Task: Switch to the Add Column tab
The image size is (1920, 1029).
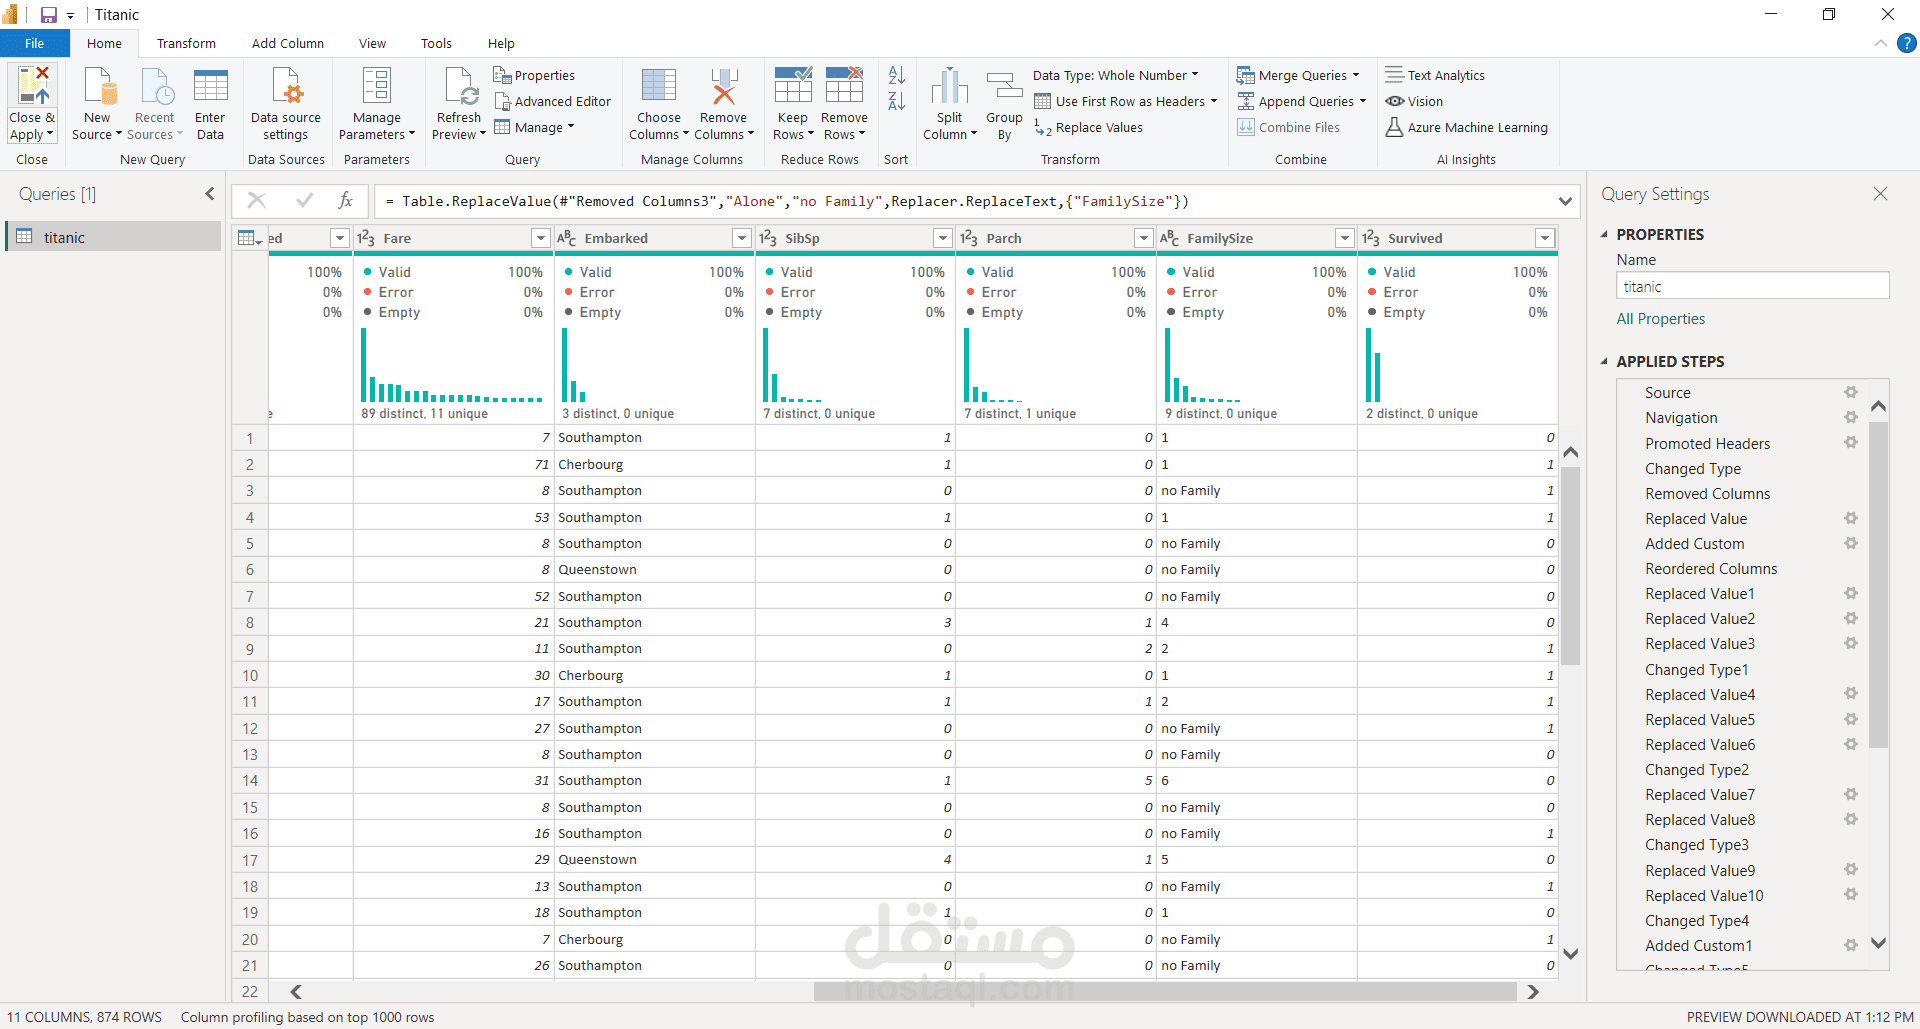Action: point(288,43)
